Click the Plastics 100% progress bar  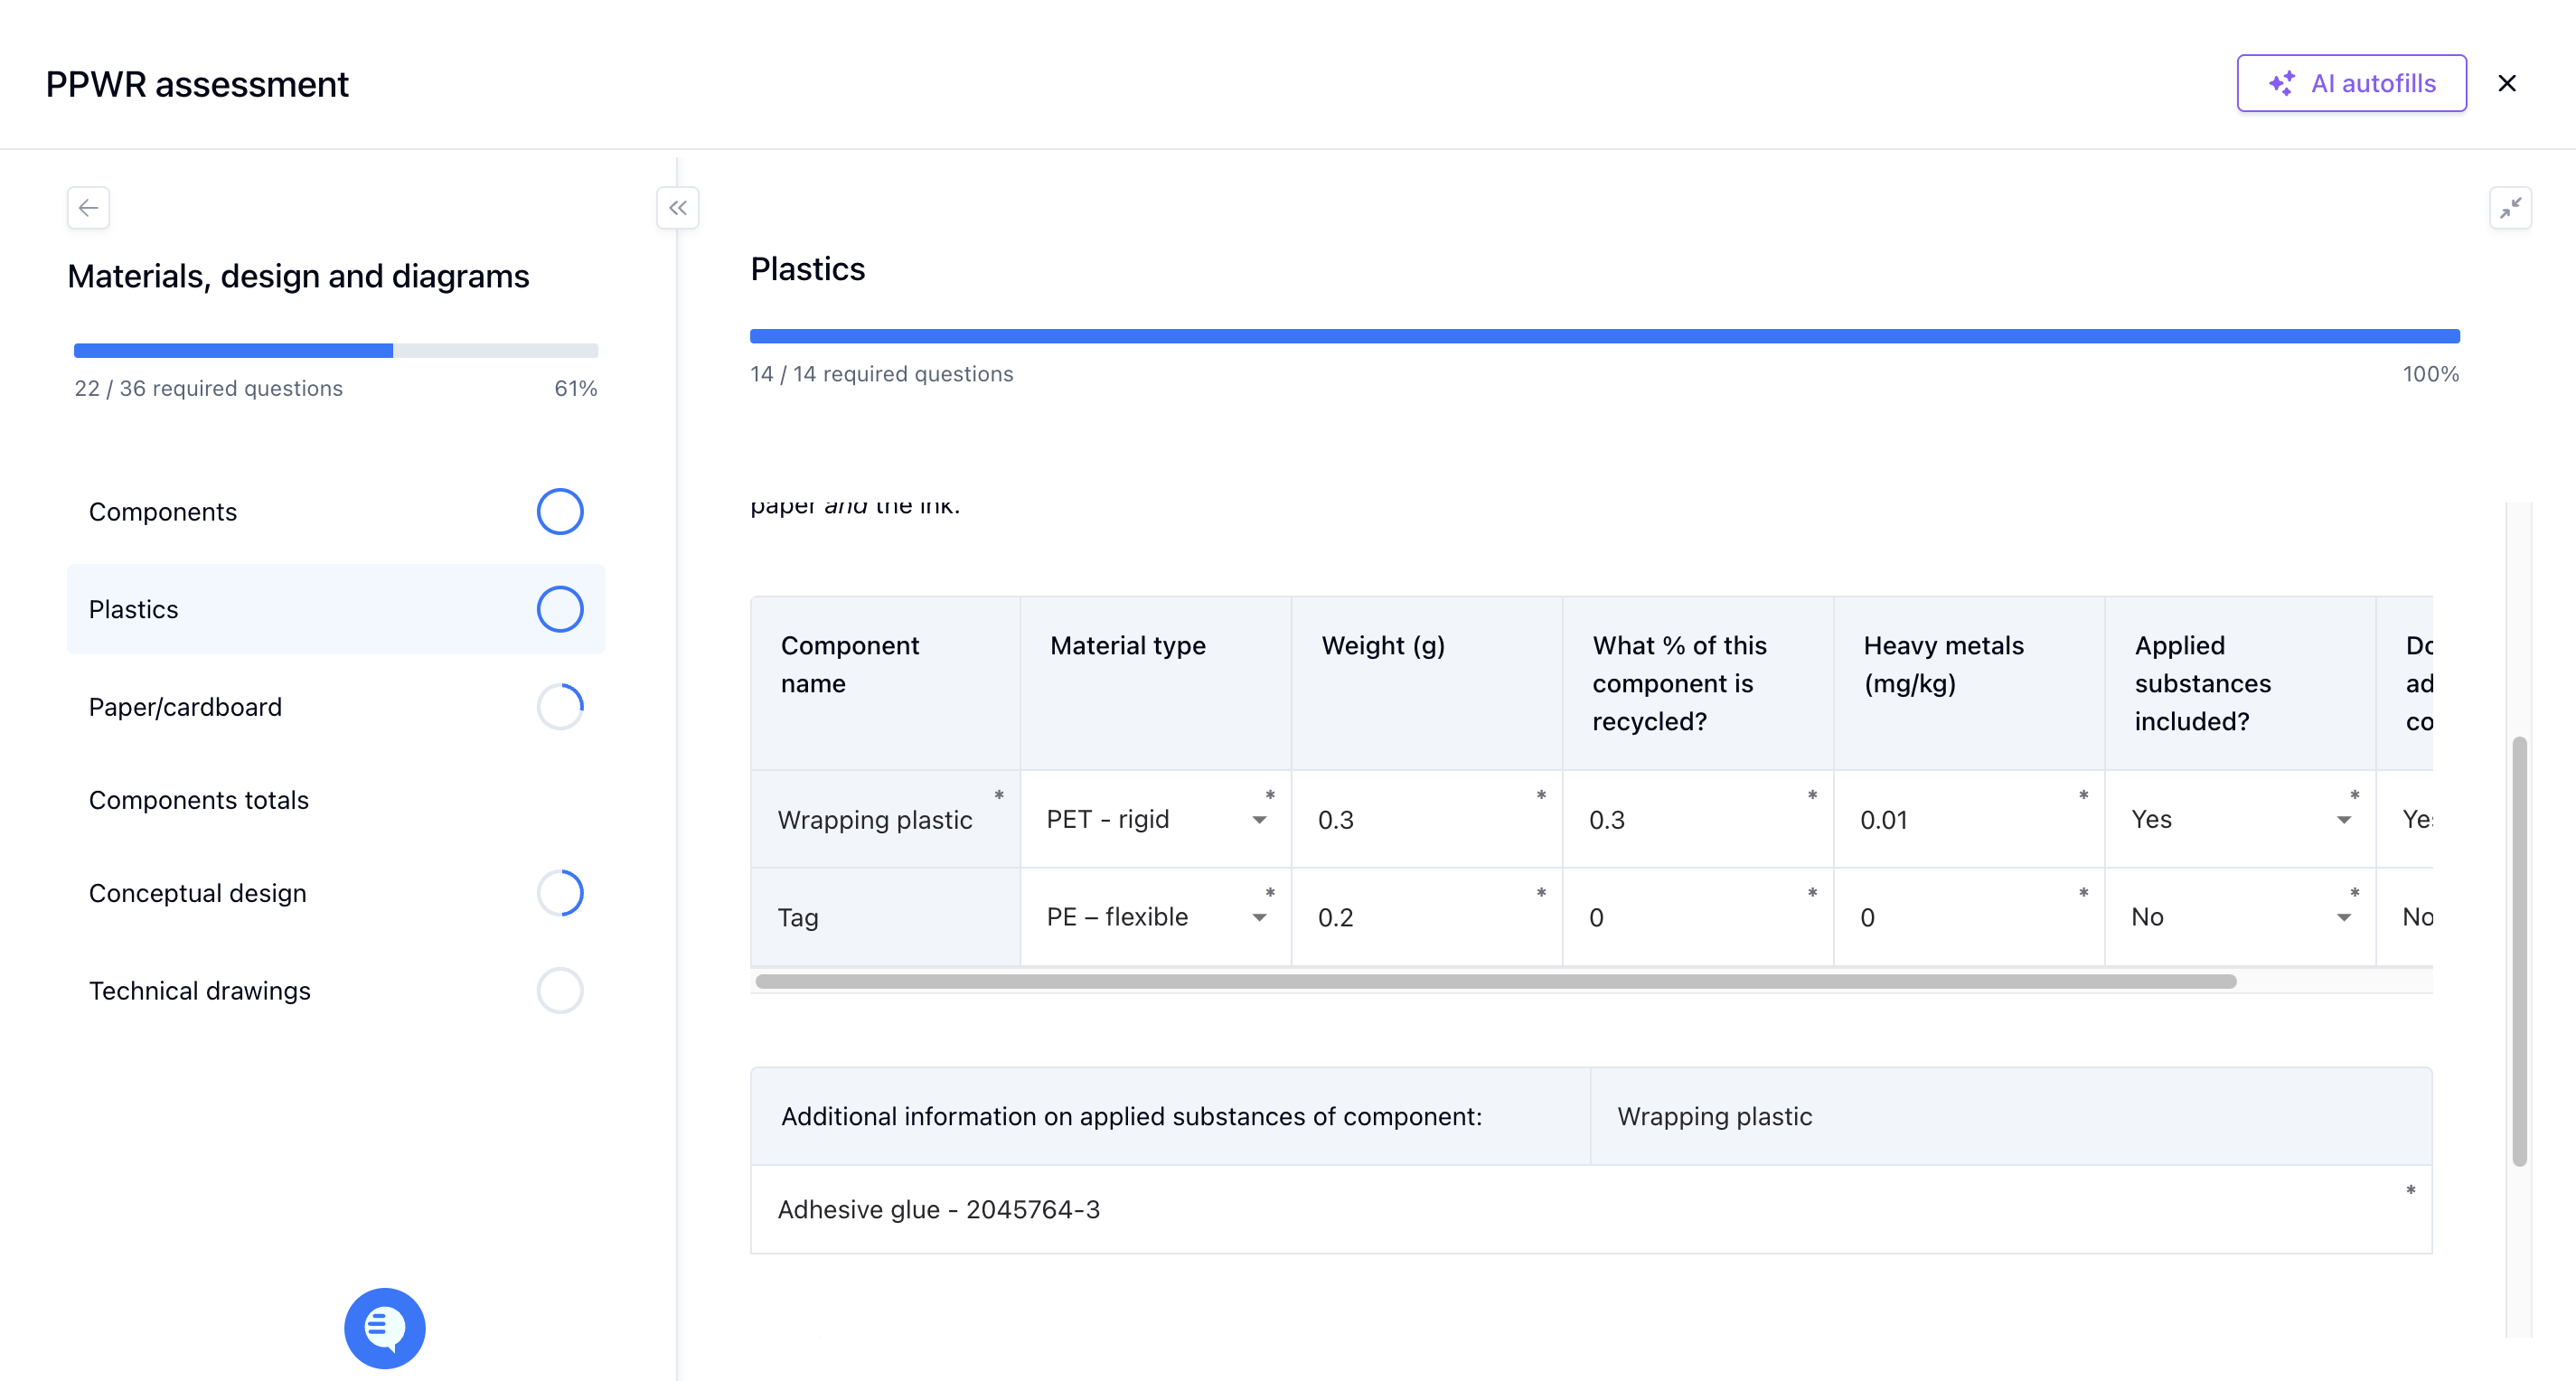(x=1604, y=336)
